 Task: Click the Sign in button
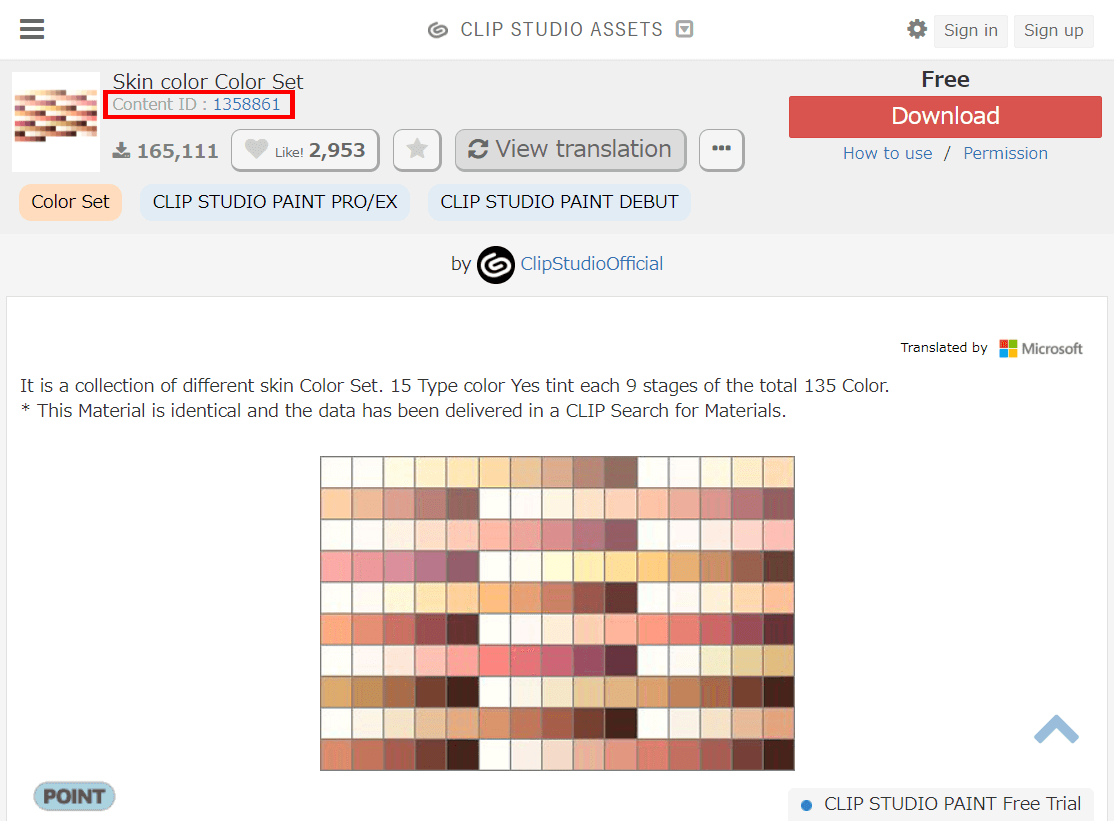pyautogui.click(x=970, y=31)
